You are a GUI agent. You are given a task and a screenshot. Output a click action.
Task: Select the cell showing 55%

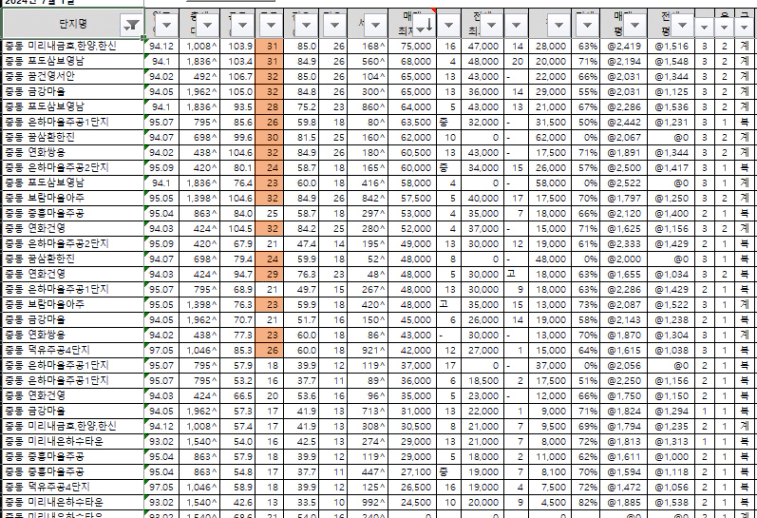(586, 92)
